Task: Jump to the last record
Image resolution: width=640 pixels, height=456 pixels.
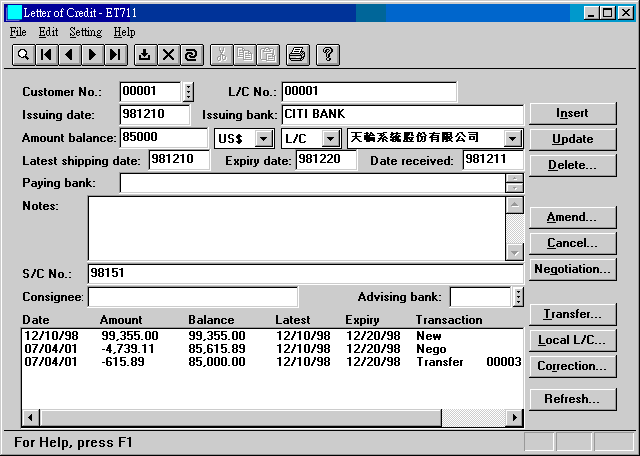Action: tap(116, 55)
